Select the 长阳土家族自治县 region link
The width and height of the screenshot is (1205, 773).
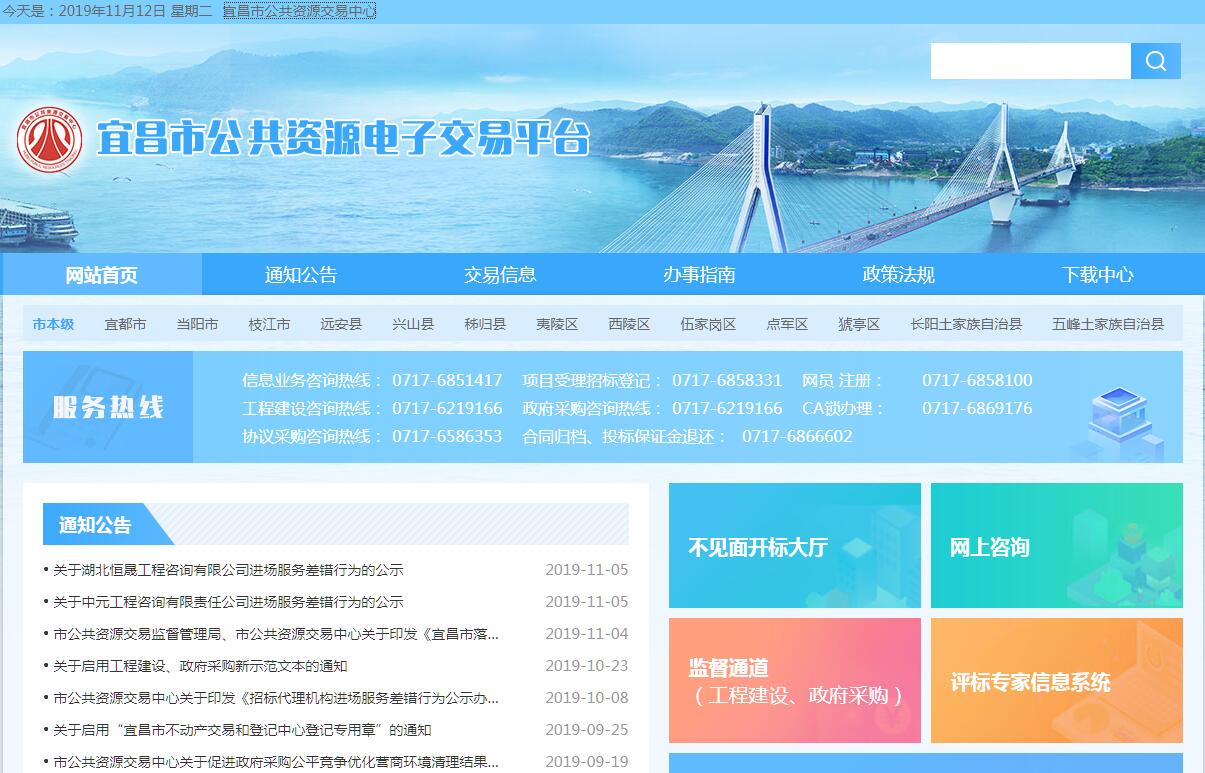966,324
